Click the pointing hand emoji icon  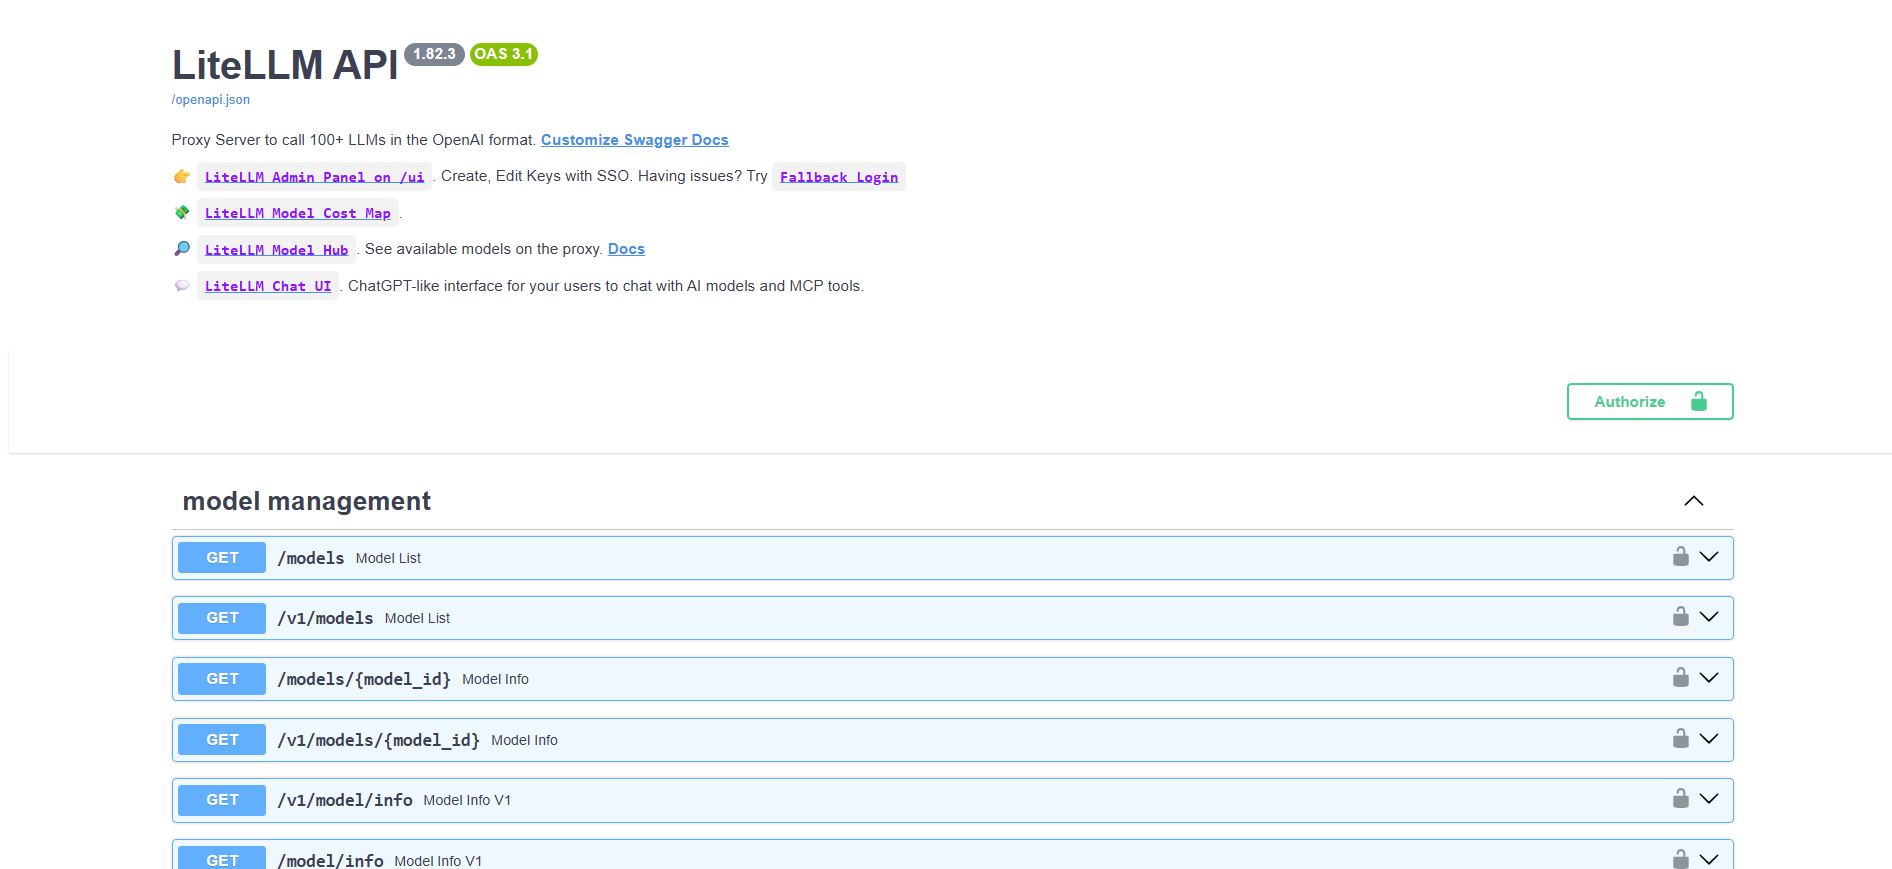pos(182,177)
